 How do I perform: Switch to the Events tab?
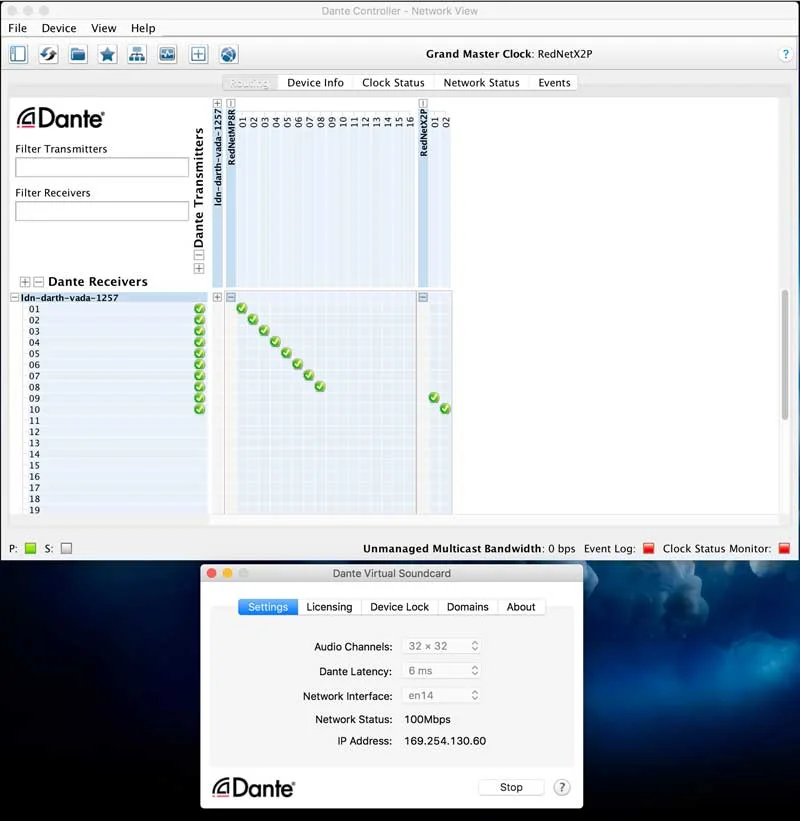(554, 83)
